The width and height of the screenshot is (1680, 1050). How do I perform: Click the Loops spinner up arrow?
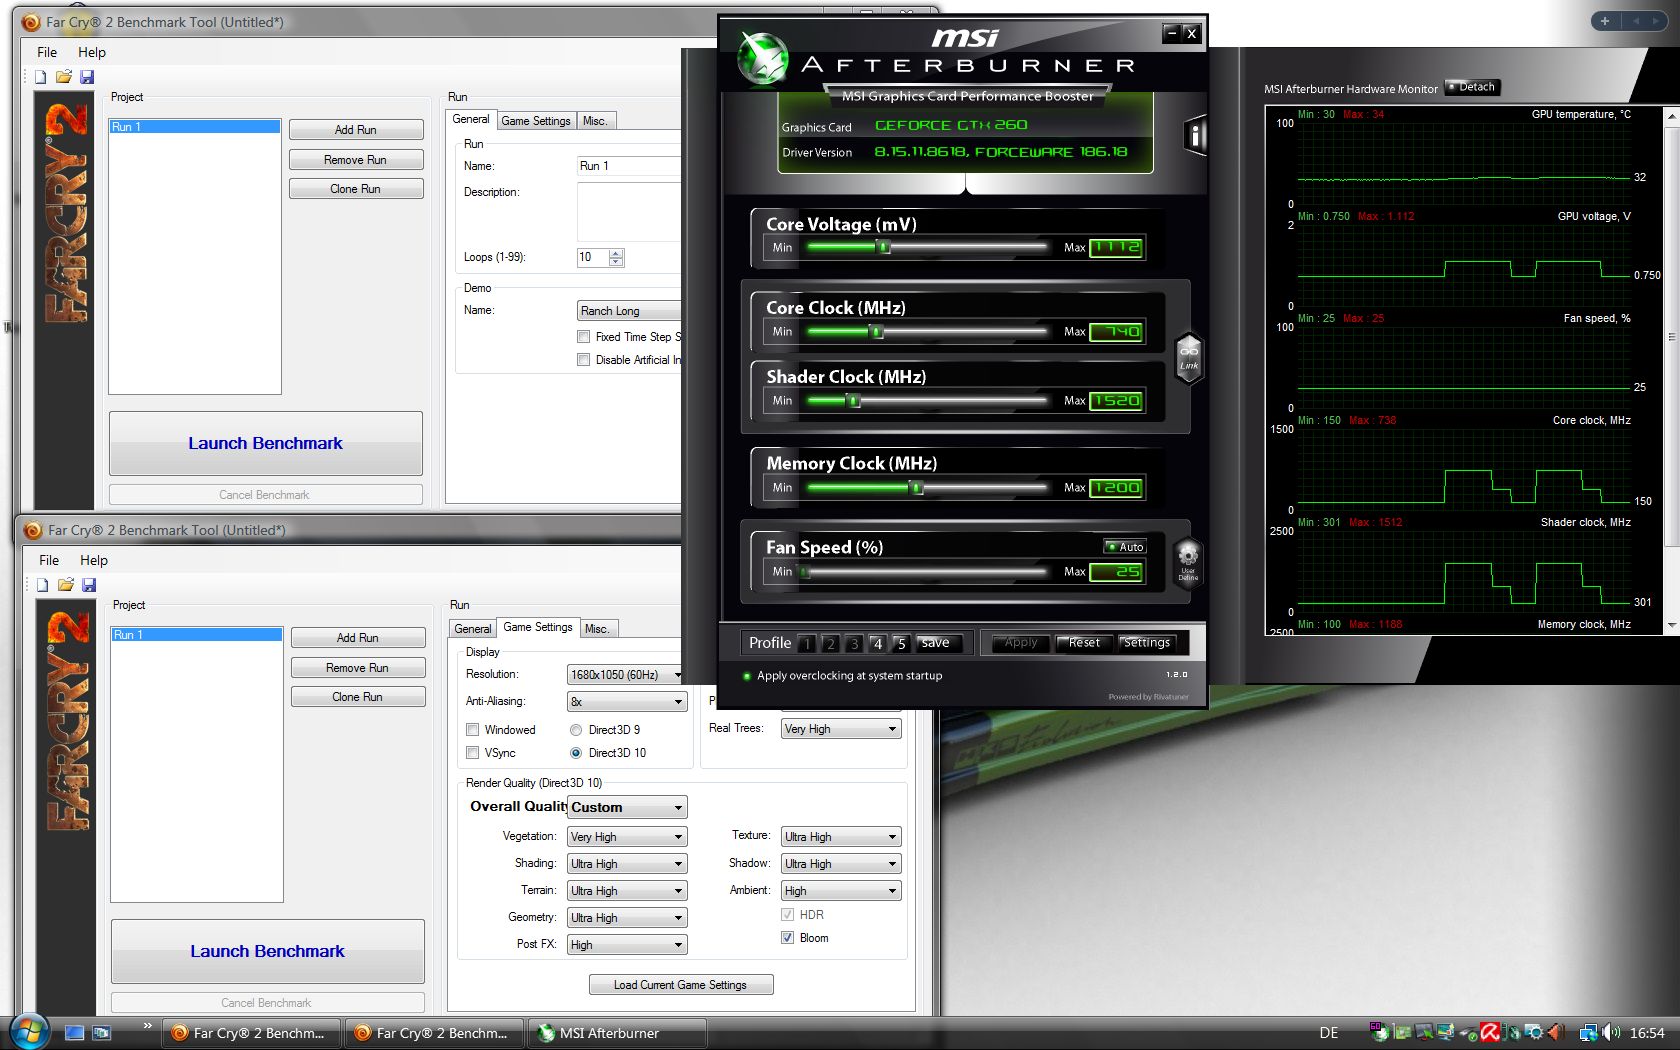click(x=616, y=253)
